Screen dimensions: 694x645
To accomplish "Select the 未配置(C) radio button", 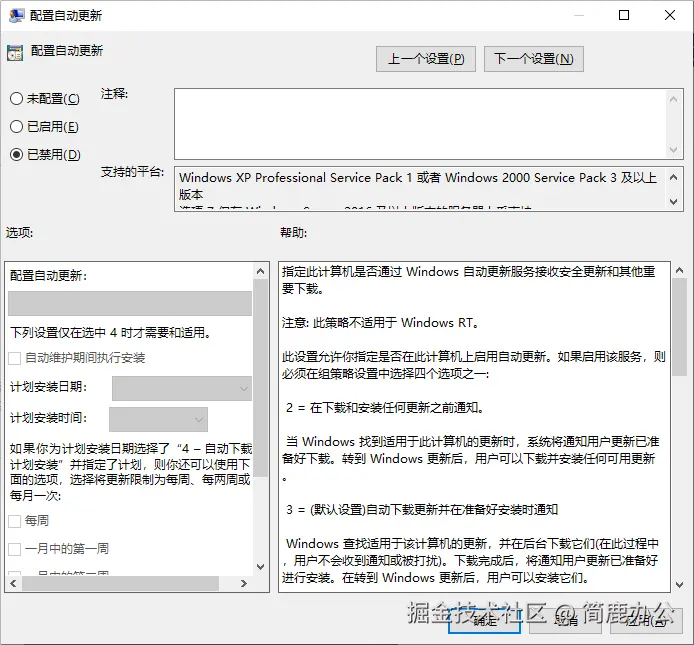I will (16, 98).
